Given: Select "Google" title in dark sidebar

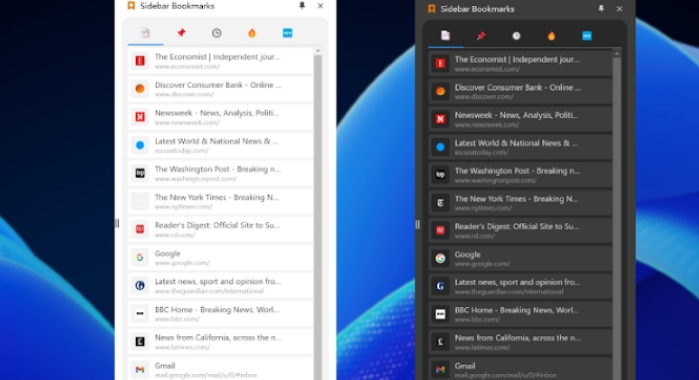Looking at the screenshot, I should 468,255.
